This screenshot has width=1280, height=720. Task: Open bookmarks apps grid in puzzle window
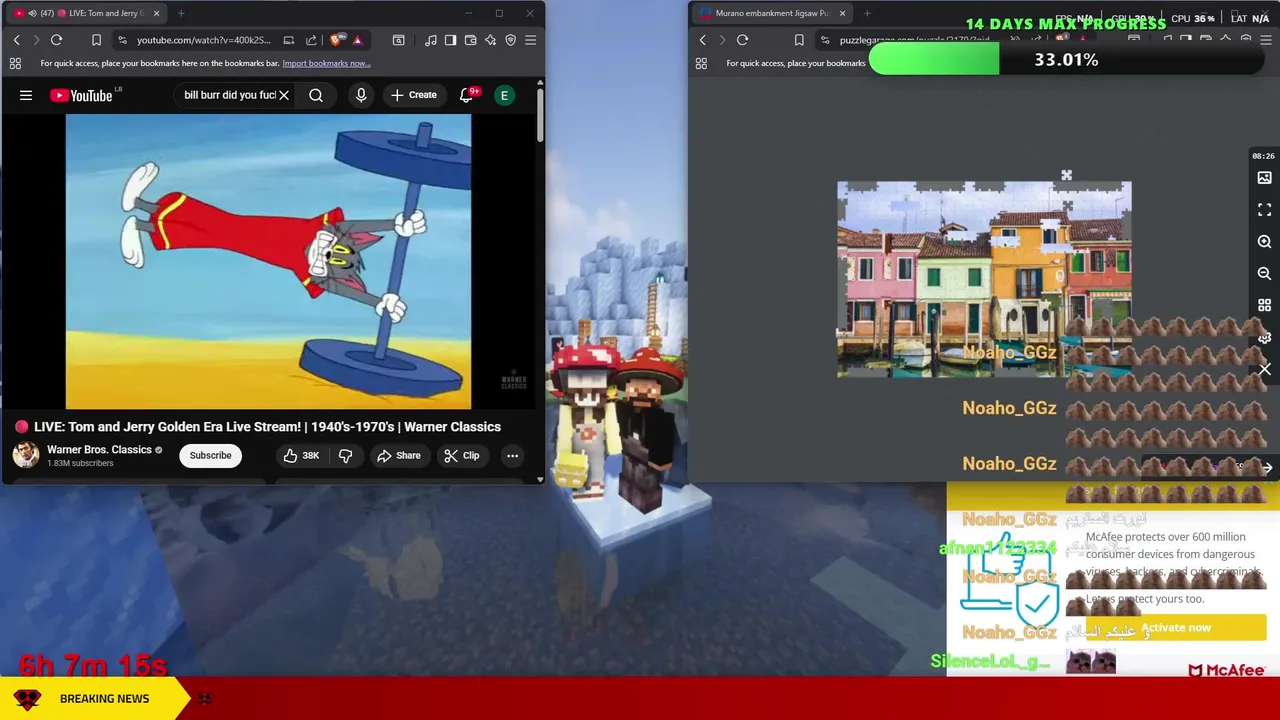pos(701,63)
